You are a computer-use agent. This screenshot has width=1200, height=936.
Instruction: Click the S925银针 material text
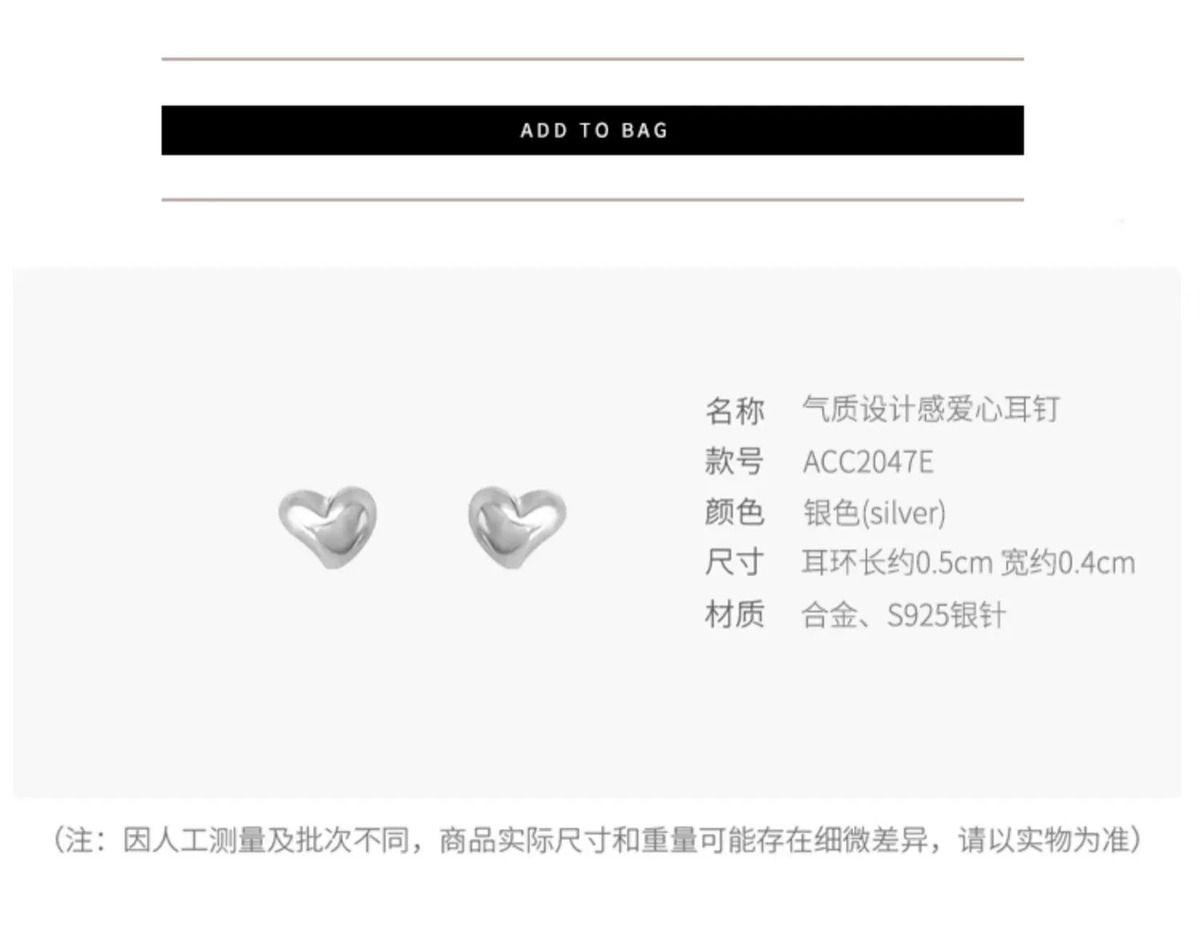click(946, 615)
